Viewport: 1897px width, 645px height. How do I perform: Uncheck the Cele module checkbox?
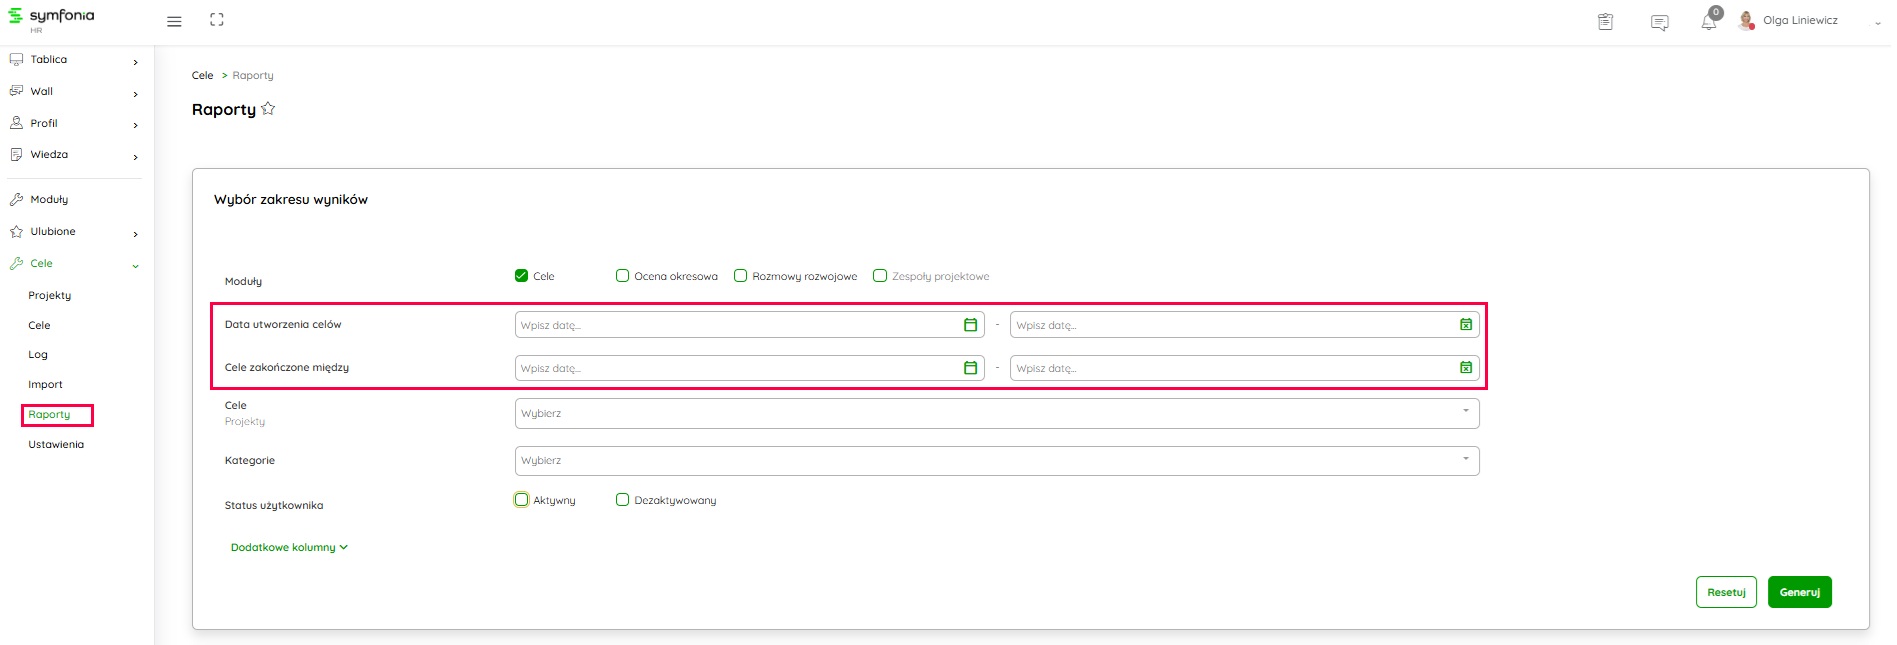click(521, 276)
